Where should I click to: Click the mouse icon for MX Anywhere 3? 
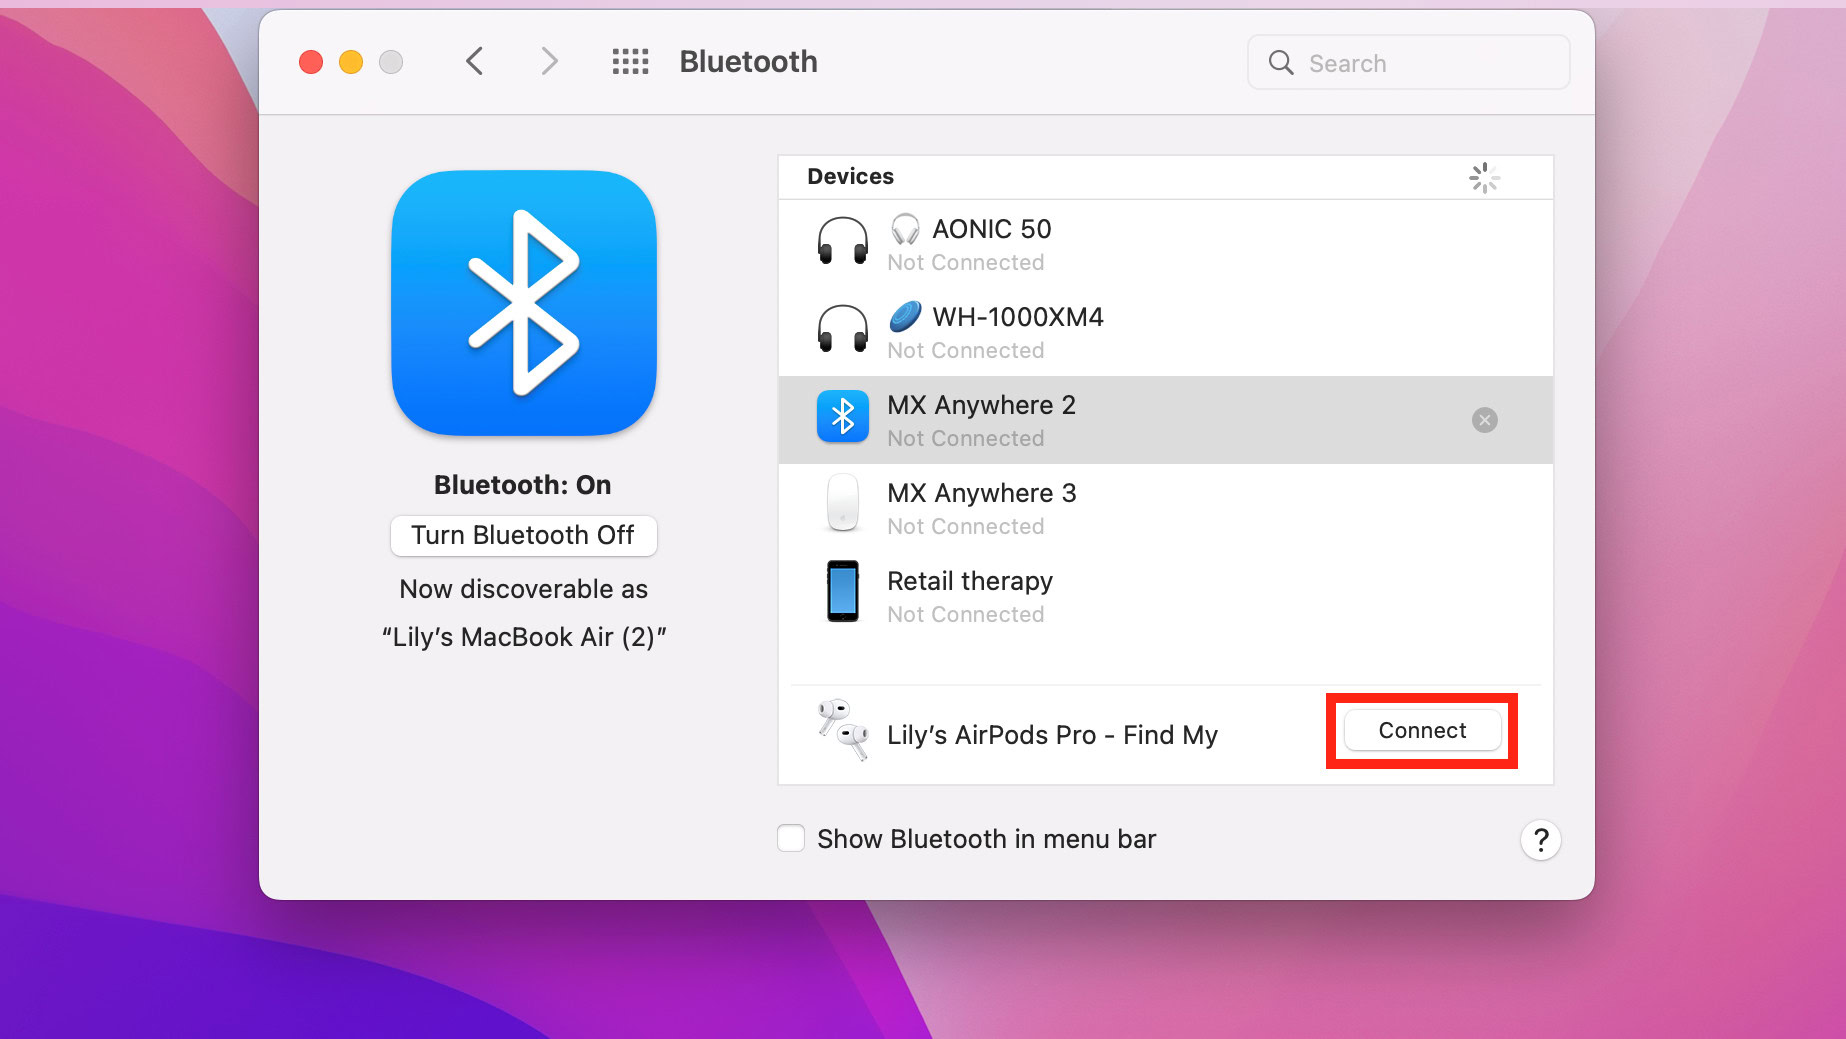[x=843, y=504]
